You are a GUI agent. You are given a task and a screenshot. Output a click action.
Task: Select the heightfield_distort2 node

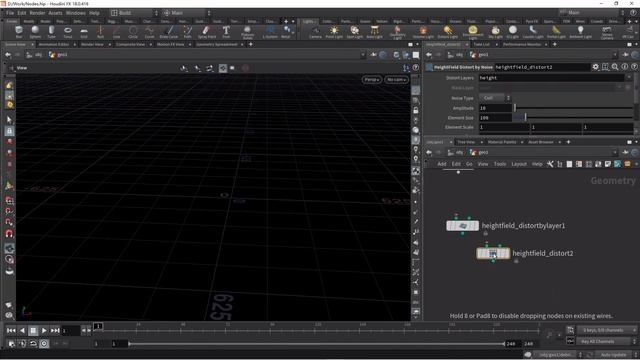tap(493, 253)
